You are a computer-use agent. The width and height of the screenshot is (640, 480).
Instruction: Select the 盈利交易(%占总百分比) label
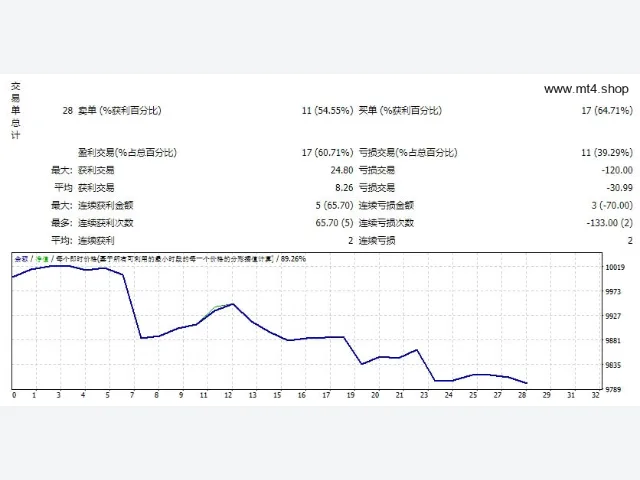(x=127, y=153)
